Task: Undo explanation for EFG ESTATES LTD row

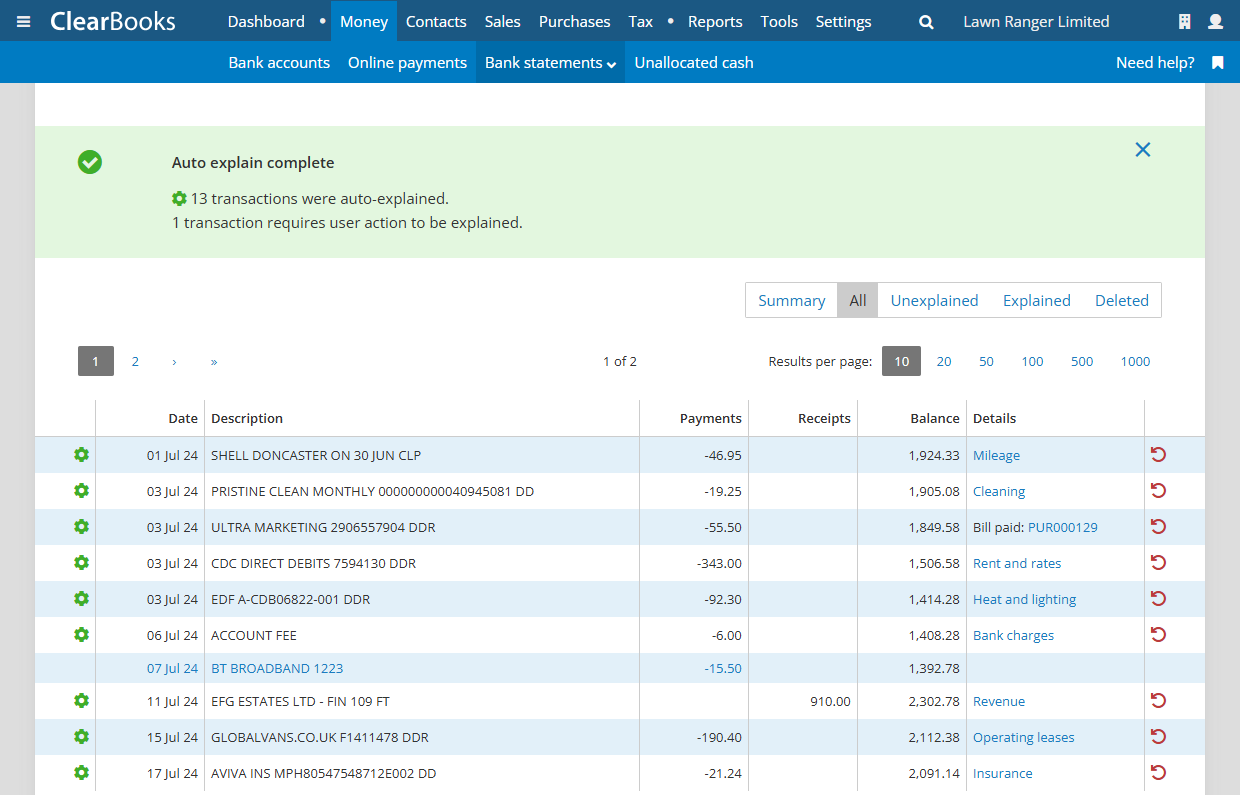Action: [1158, 701]
